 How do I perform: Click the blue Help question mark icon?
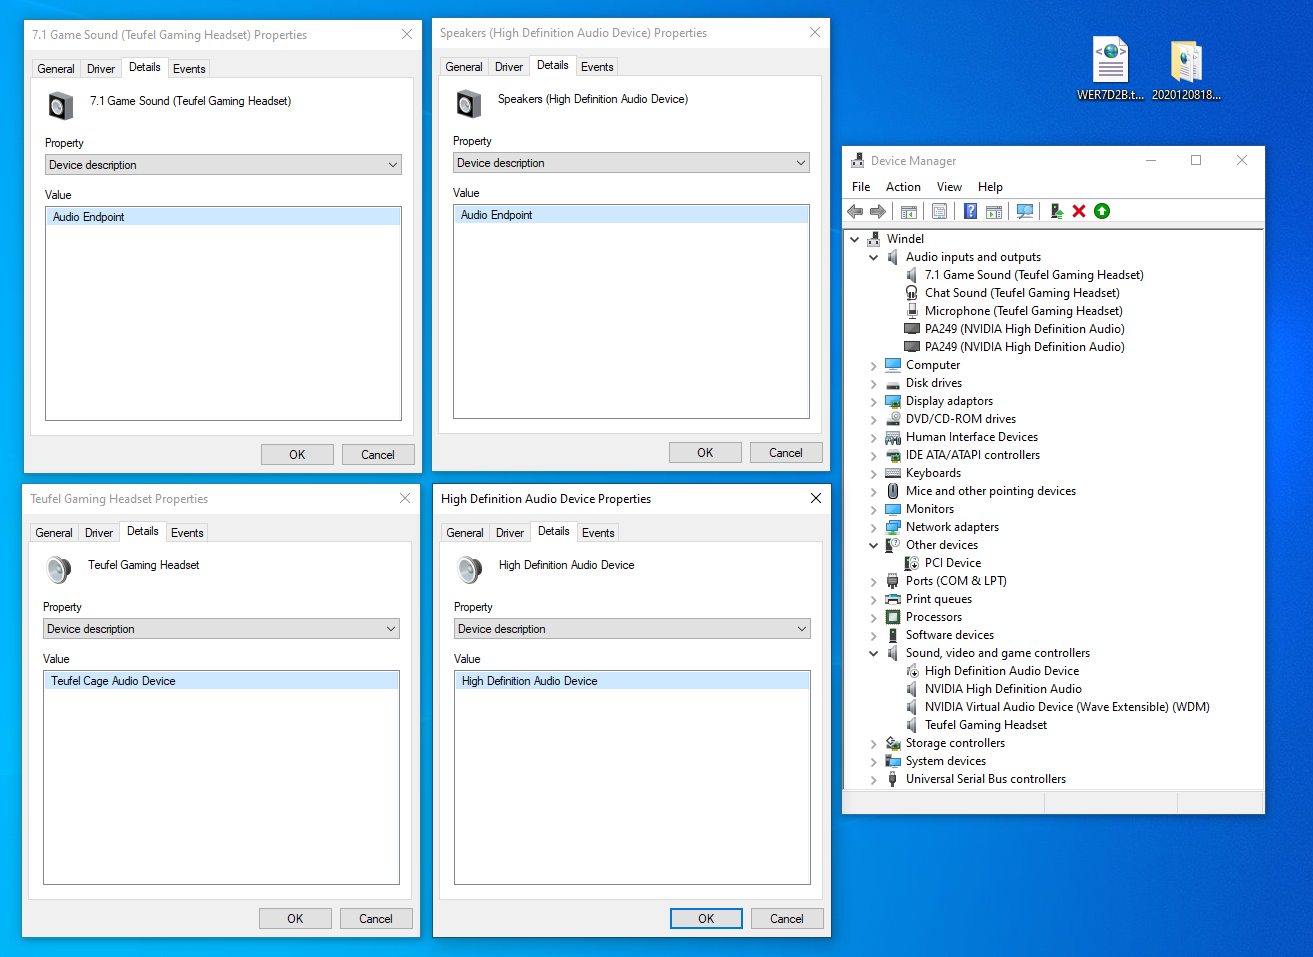point(970,211)
